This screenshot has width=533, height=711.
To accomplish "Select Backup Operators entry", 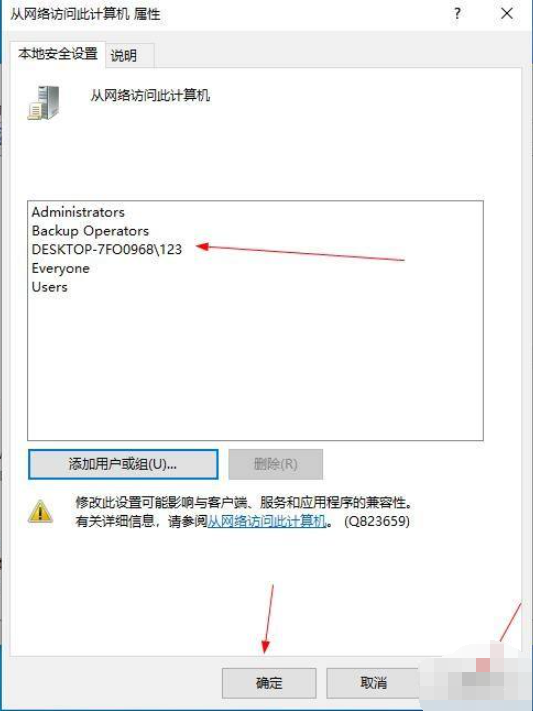I will (90, 231).
